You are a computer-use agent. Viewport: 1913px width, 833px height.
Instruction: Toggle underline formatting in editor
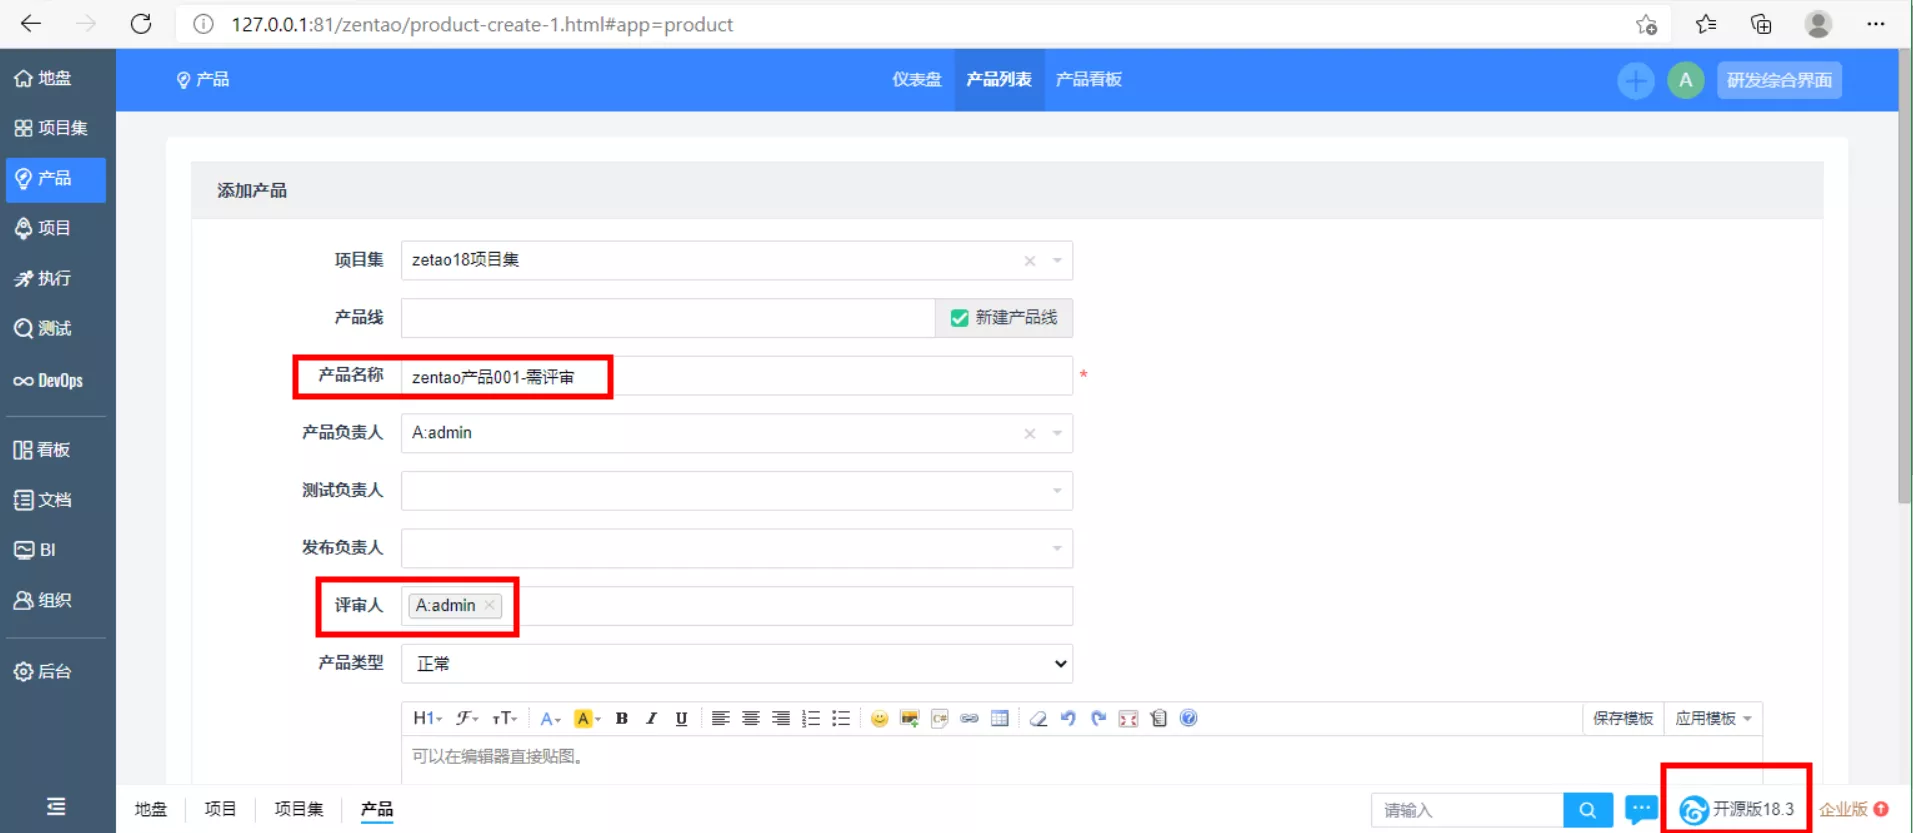[681, 718]
